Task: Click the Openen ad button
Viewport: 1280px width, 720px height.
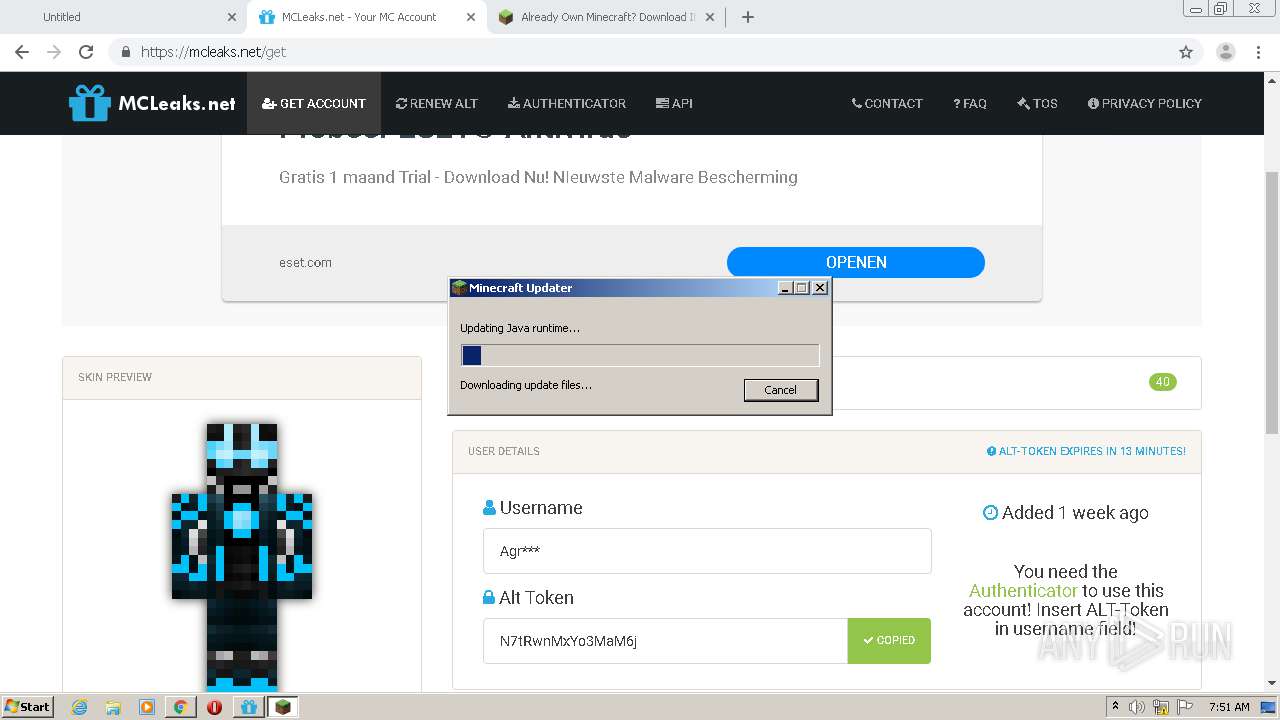Action: tap(856, 262)
